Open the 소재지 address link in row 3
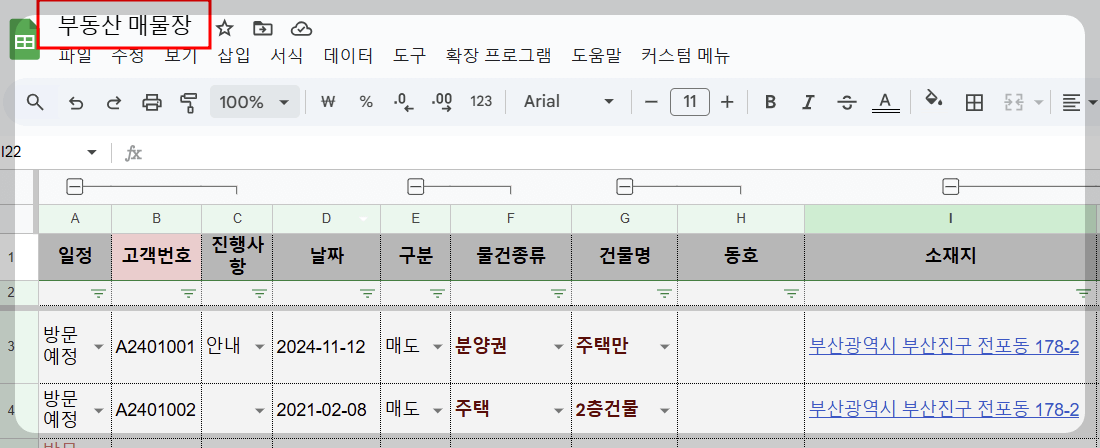The width and height of the screenshot is (1100, 448). coord(944,346)
